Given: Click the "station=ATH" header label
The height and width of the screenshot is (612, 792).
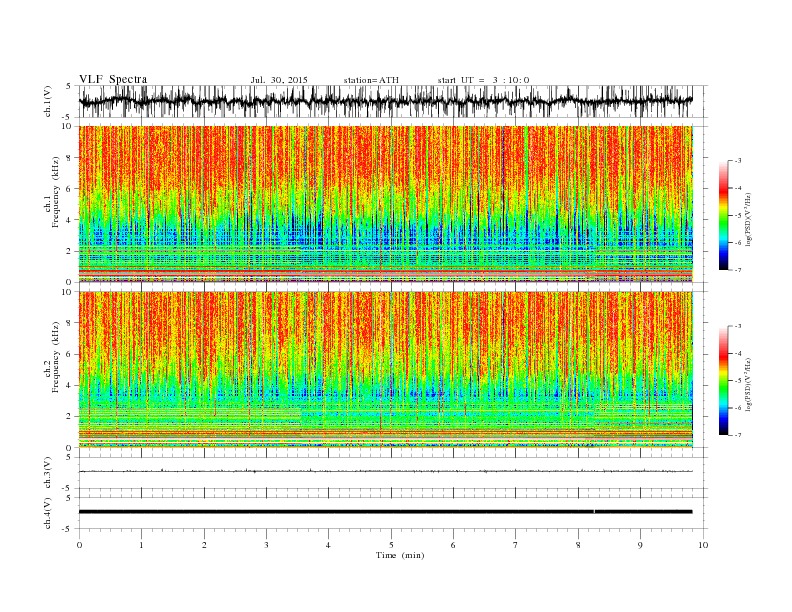Looking at the screenshot, I should [371, 80].
